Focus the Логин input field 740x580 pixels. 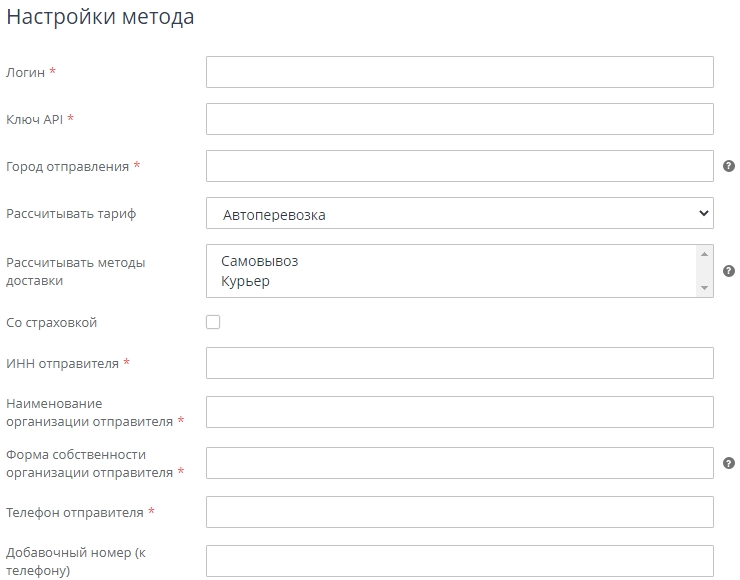click(459, 72)
